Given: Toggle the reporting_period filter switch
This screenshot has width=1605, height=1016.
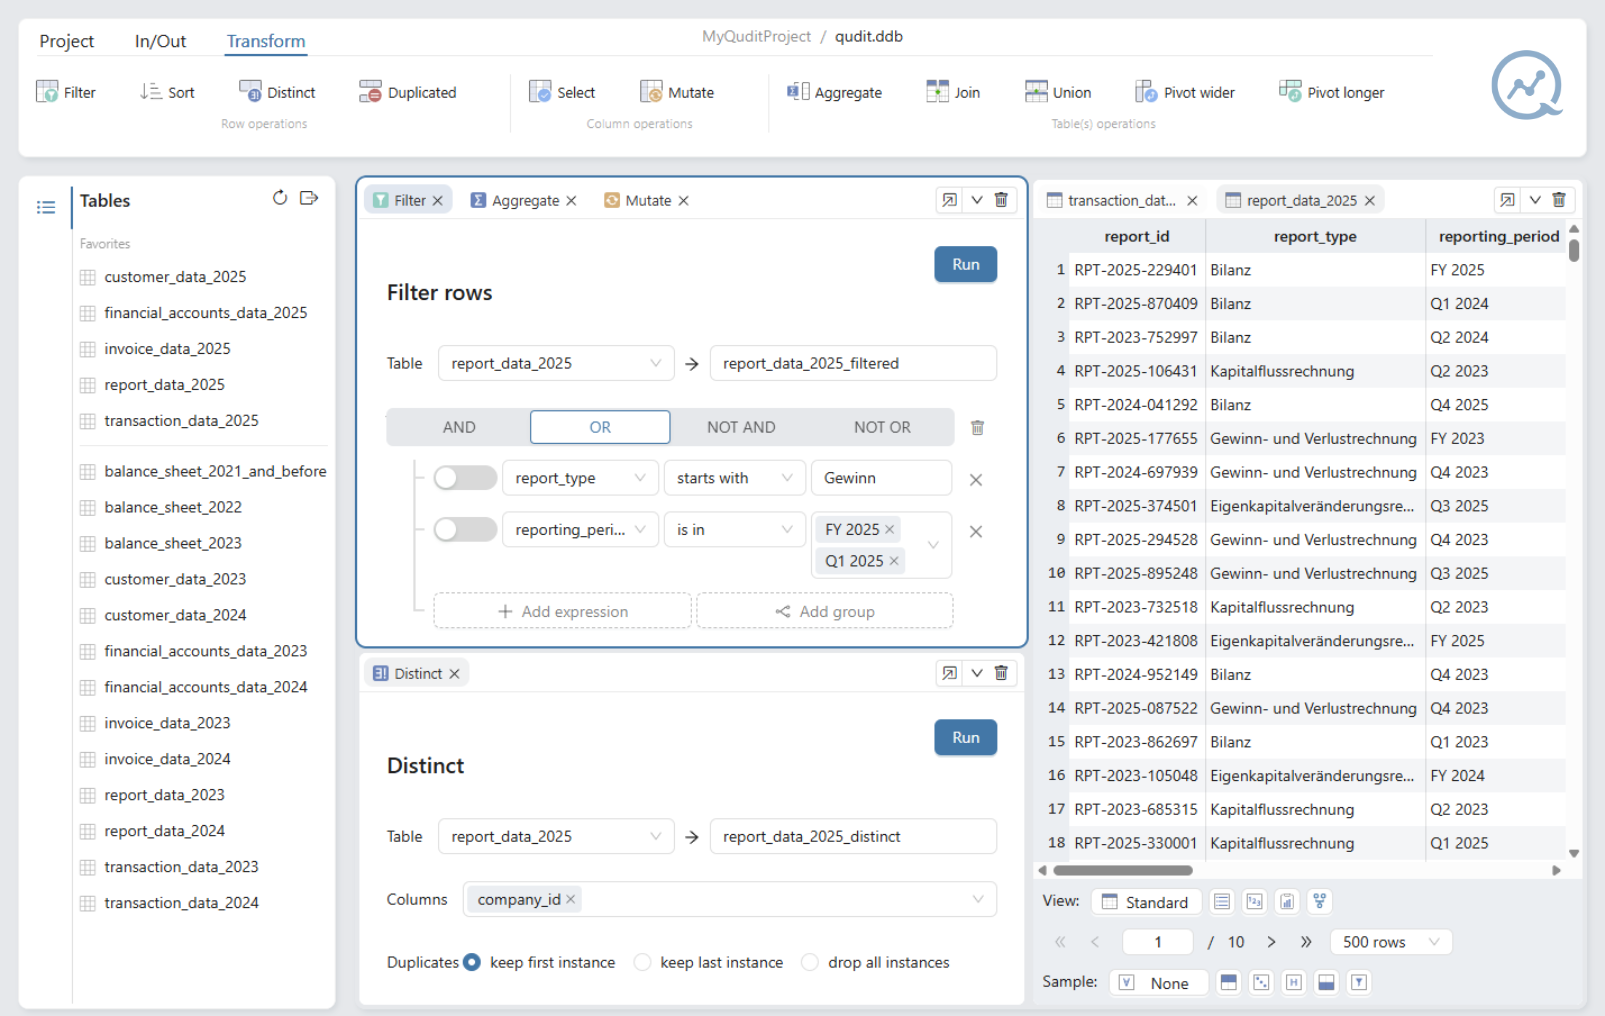Looking at the screenshot, I should 465,530.
